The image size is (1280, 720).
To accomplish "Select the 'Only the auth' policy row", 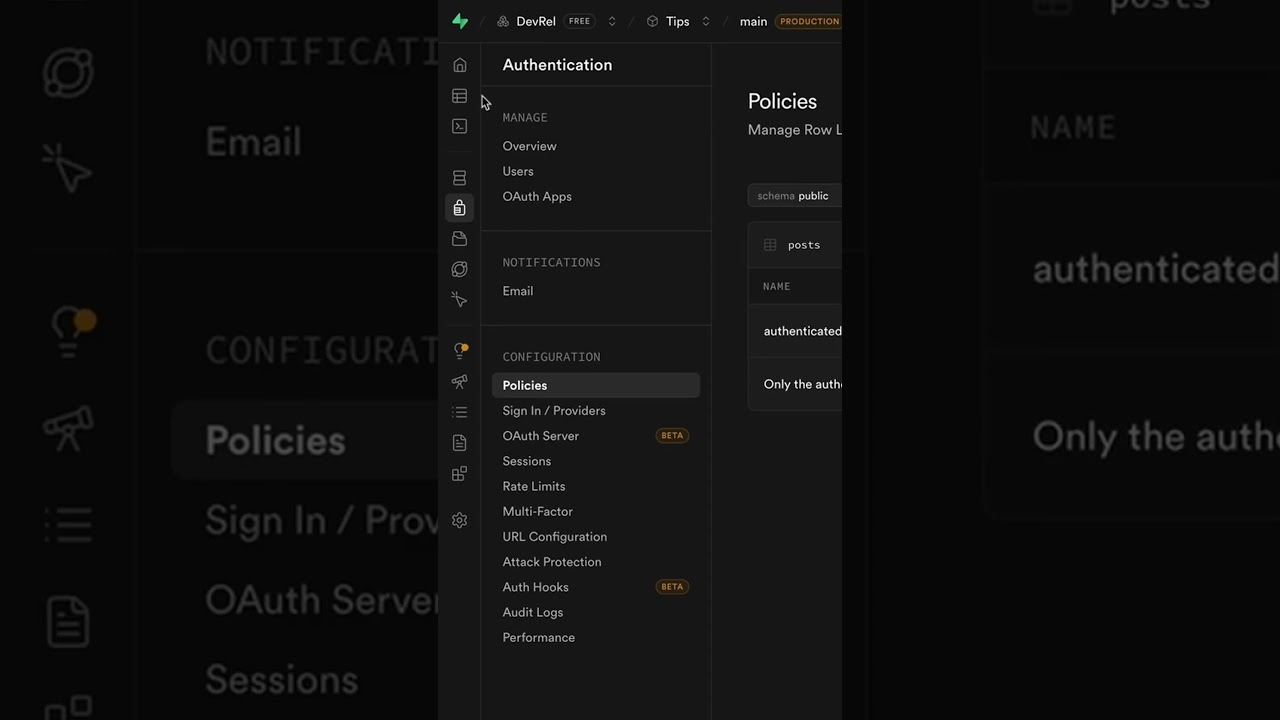I will point(795,384).
